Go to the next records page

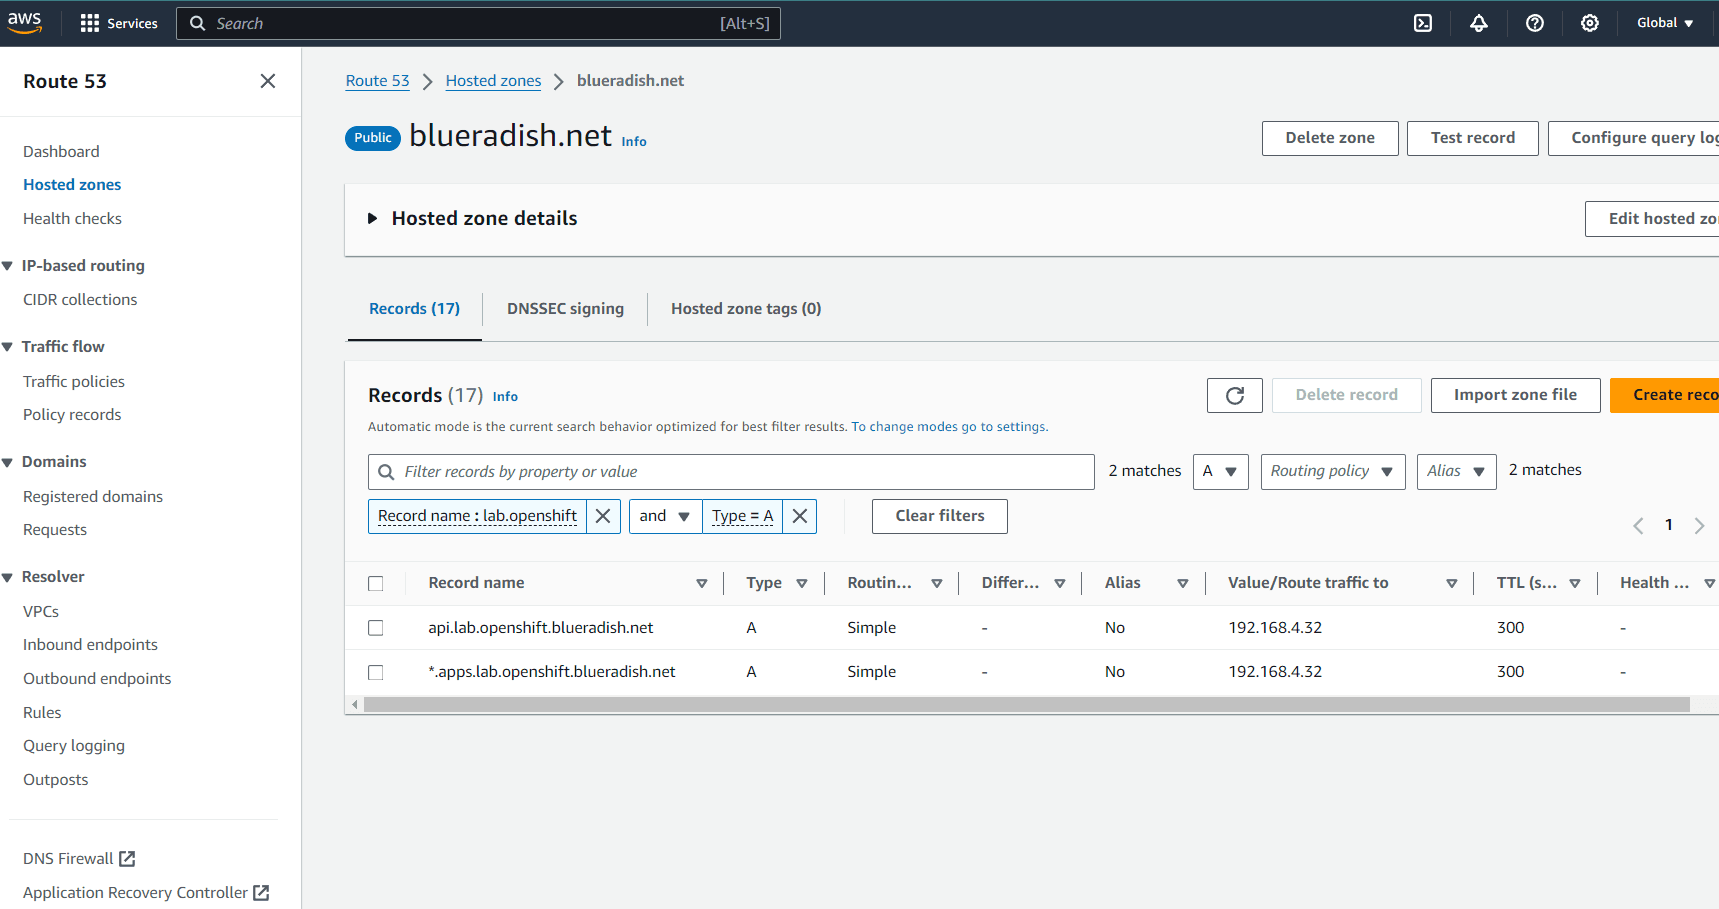[x=1699, y=525]
